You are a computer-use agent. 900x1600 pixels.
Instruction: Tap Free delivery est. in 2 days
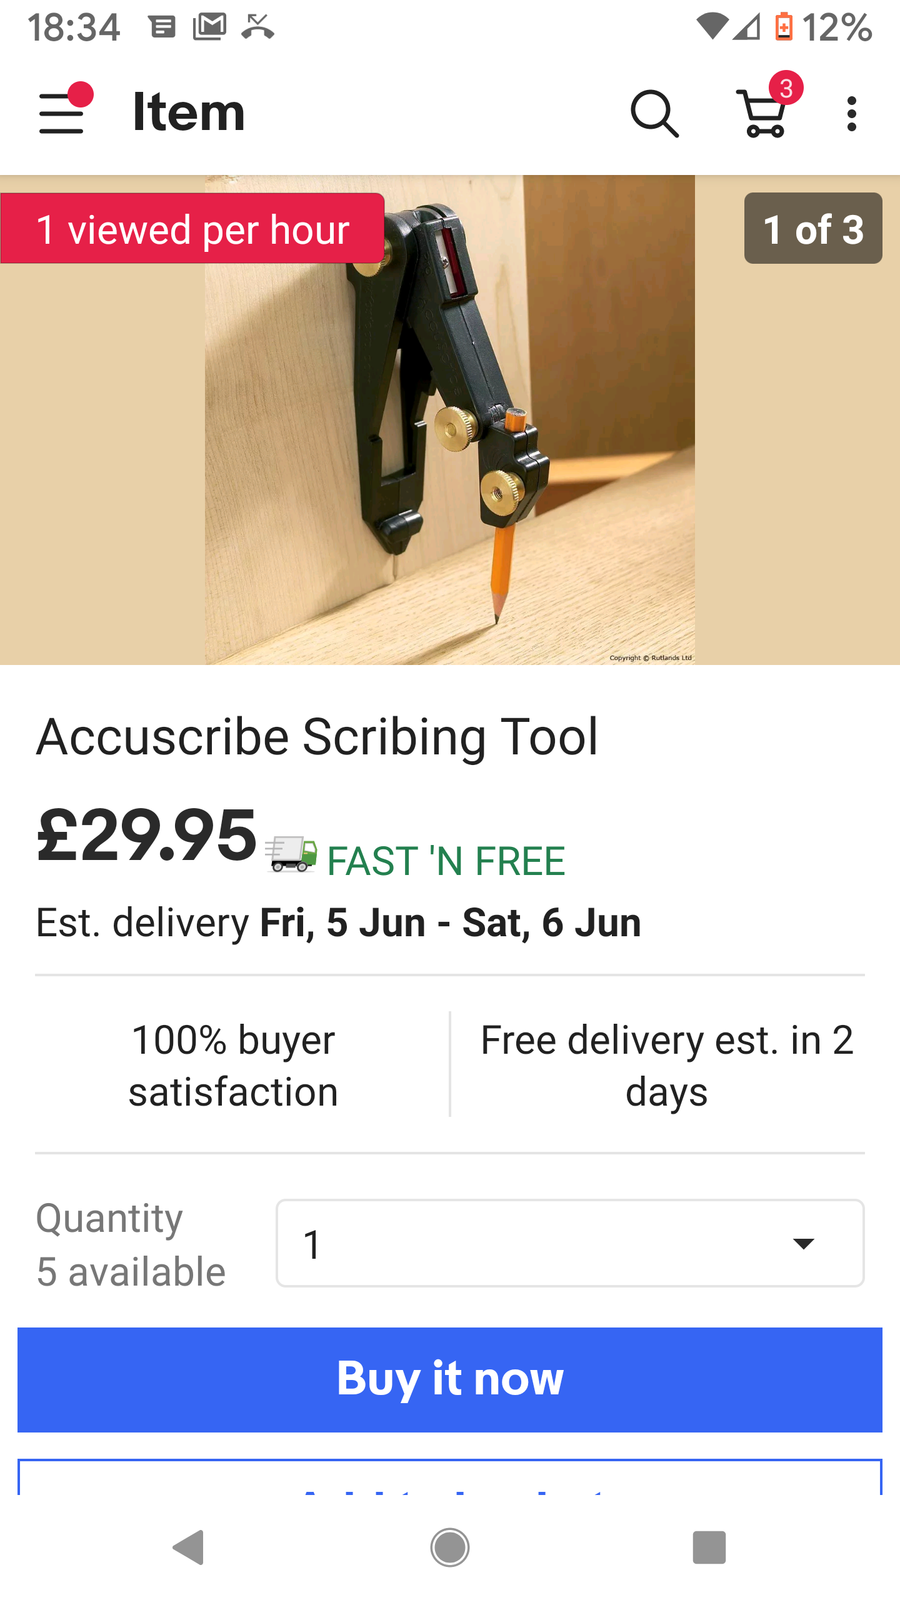(666, 1066)
